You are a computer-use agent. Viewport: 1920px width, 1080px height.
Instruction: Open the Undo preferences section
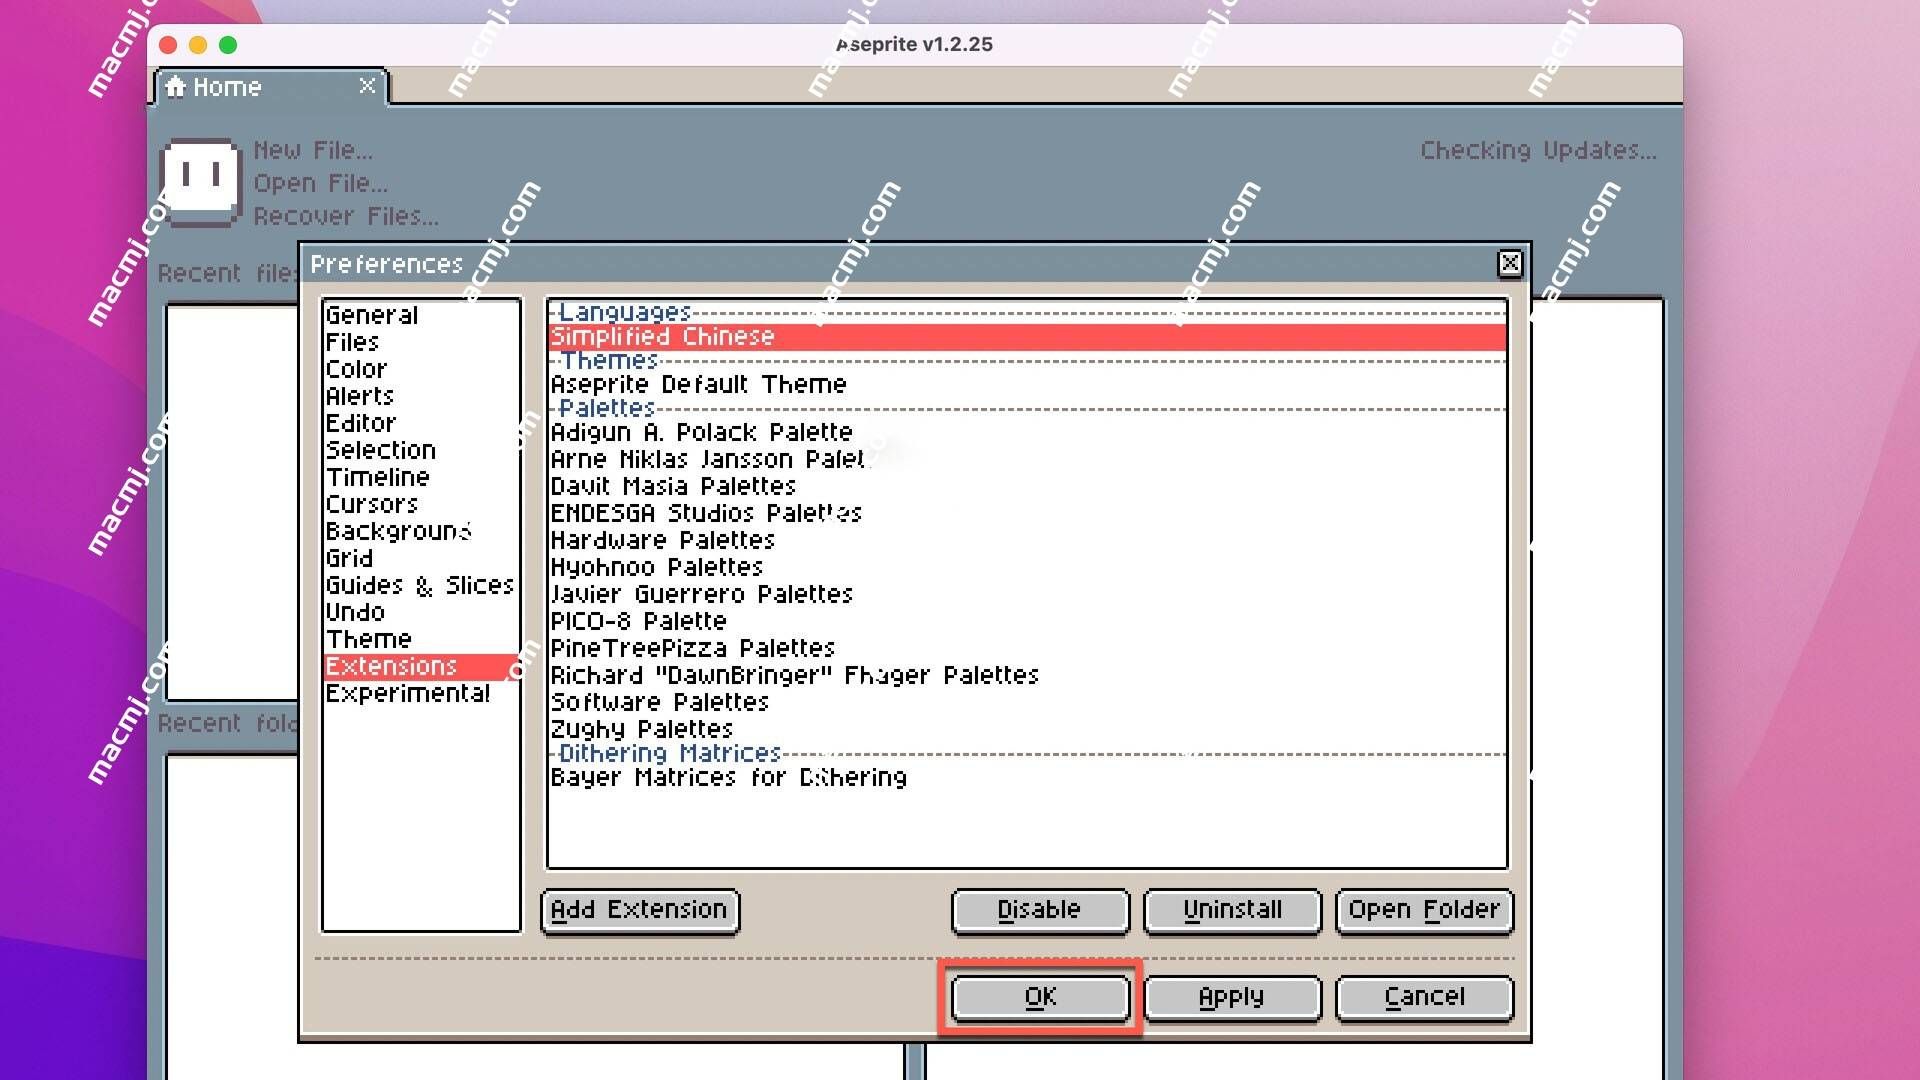pos(421,612)
